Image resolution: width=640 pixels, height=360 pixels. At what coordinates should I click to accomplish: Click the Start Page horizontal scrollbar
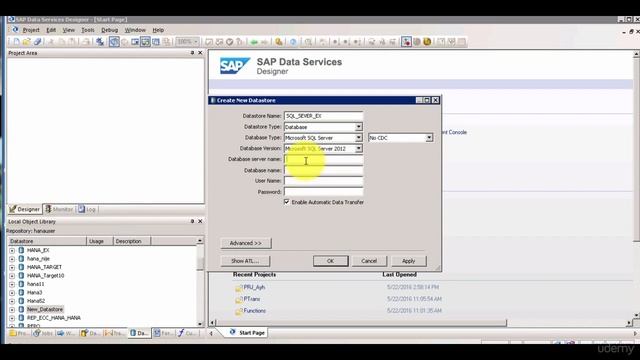pos(361,323)
